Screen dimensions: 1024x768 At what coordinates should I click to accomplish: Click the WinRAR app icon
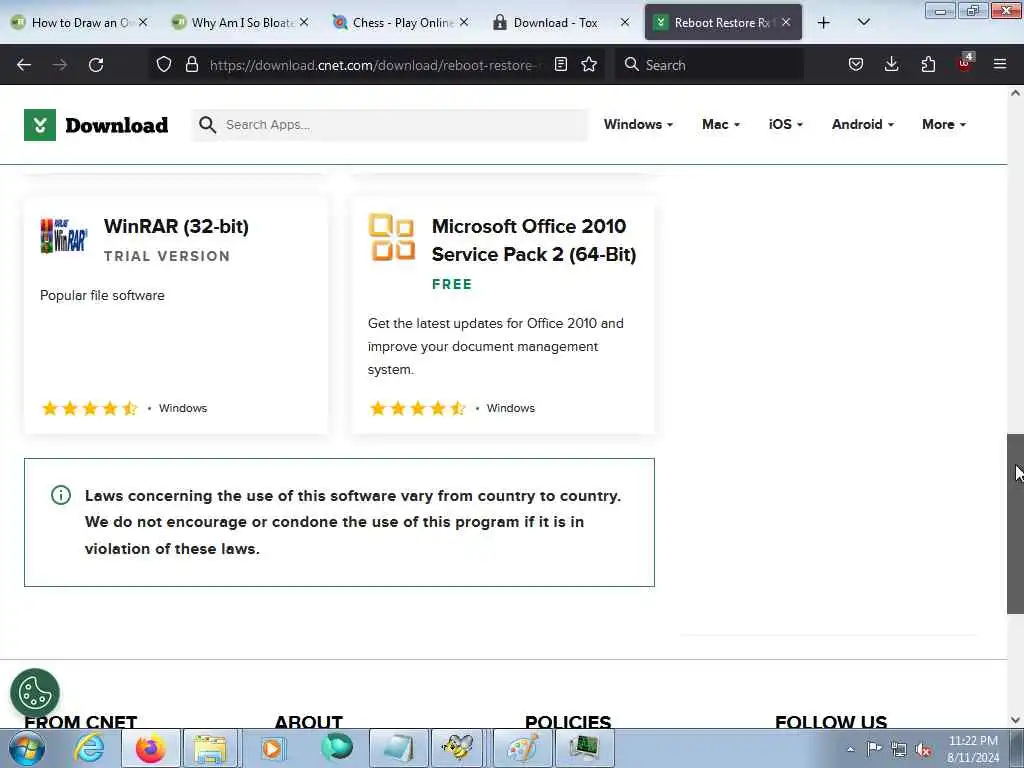[x=64, y=235]
